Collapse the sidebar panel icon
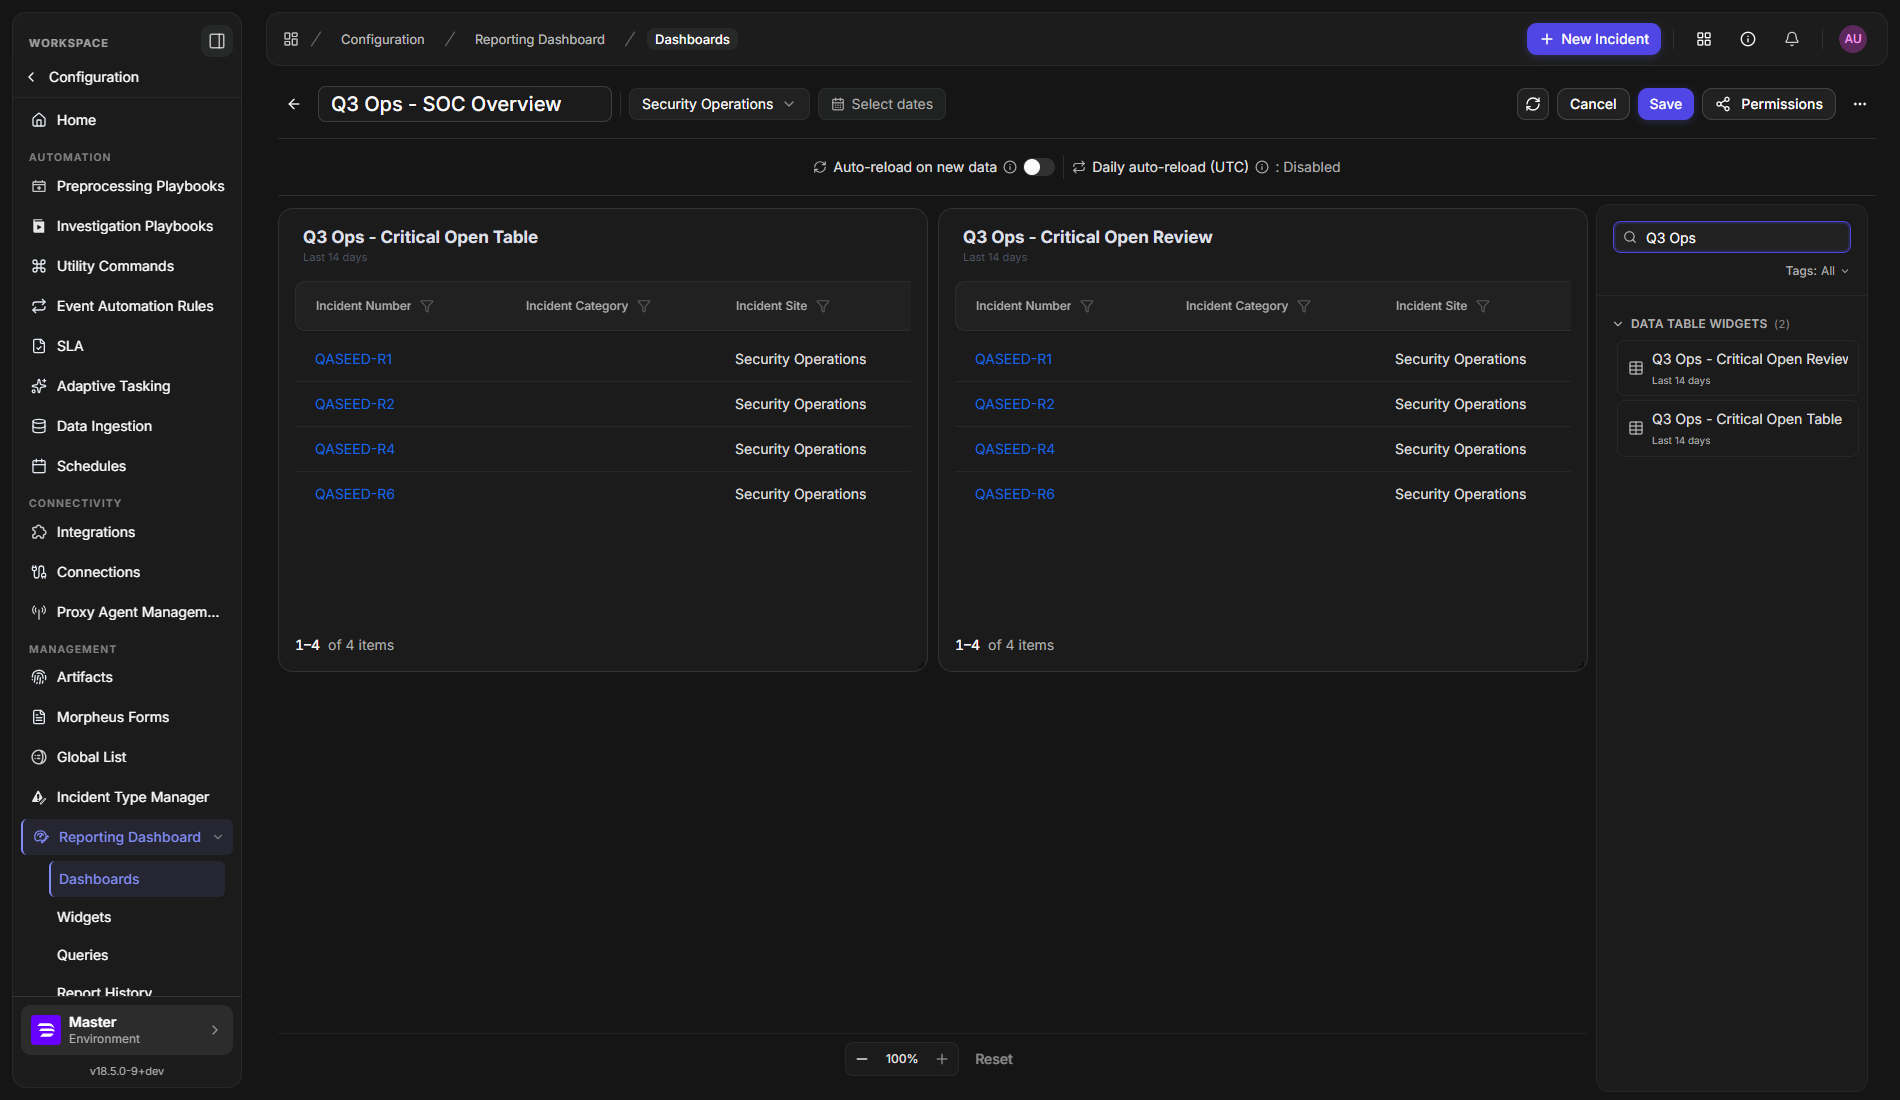The image size is (1900, 1100). (216, 41)
